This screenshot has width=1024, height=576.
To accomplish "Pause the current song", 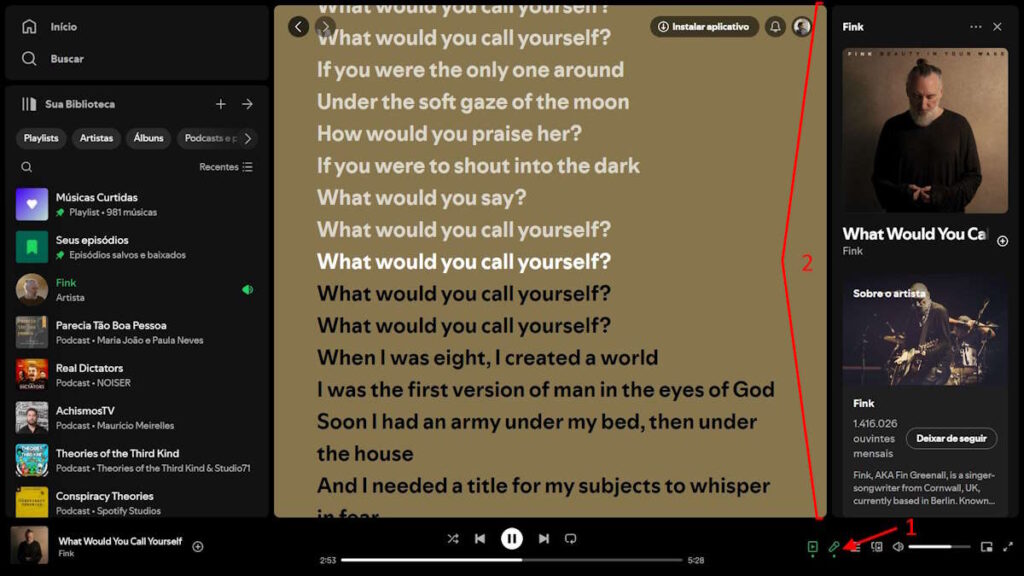I will [511, 539].
